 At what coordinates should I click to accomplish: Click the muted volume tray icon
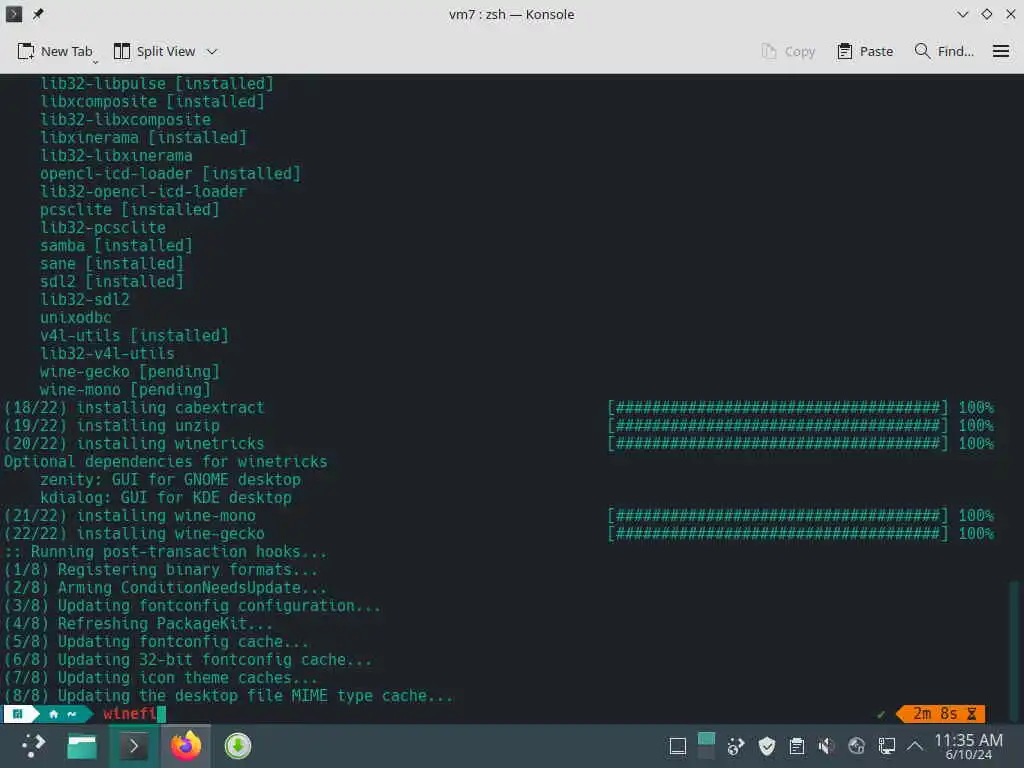(826, 746)
